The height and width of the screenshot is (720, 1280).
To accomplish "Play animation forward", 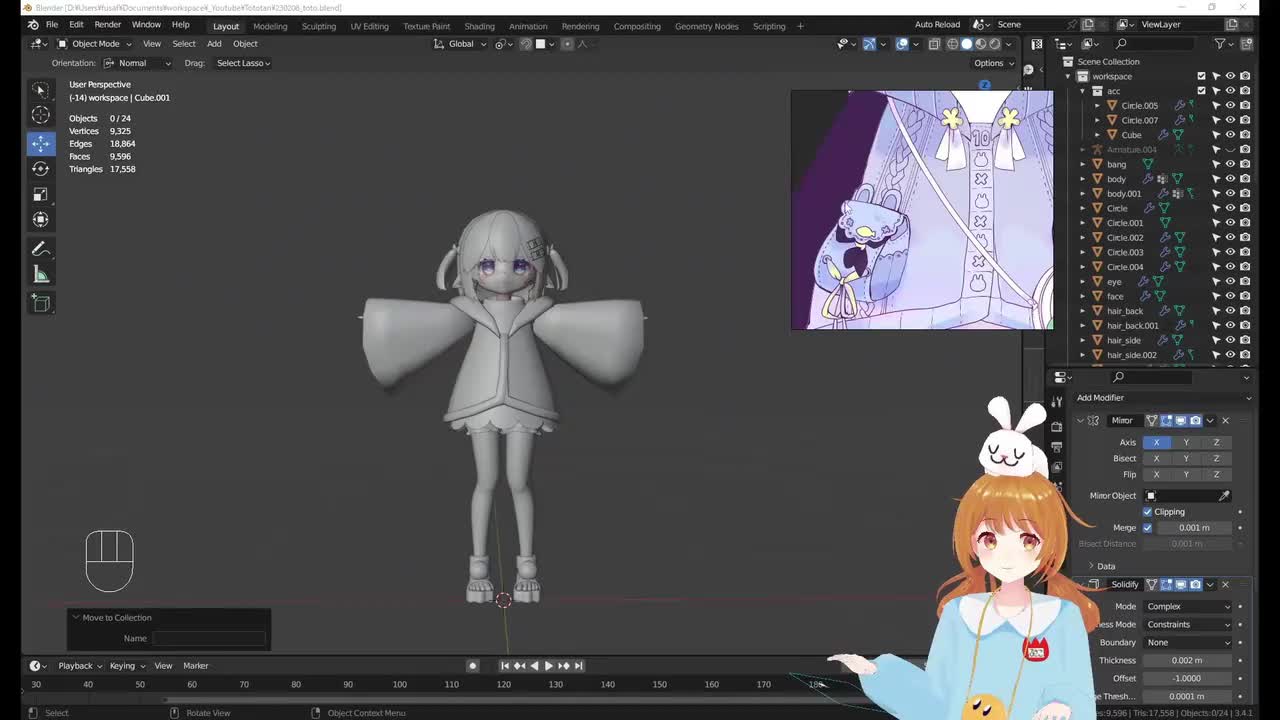I will coord(548,666).
